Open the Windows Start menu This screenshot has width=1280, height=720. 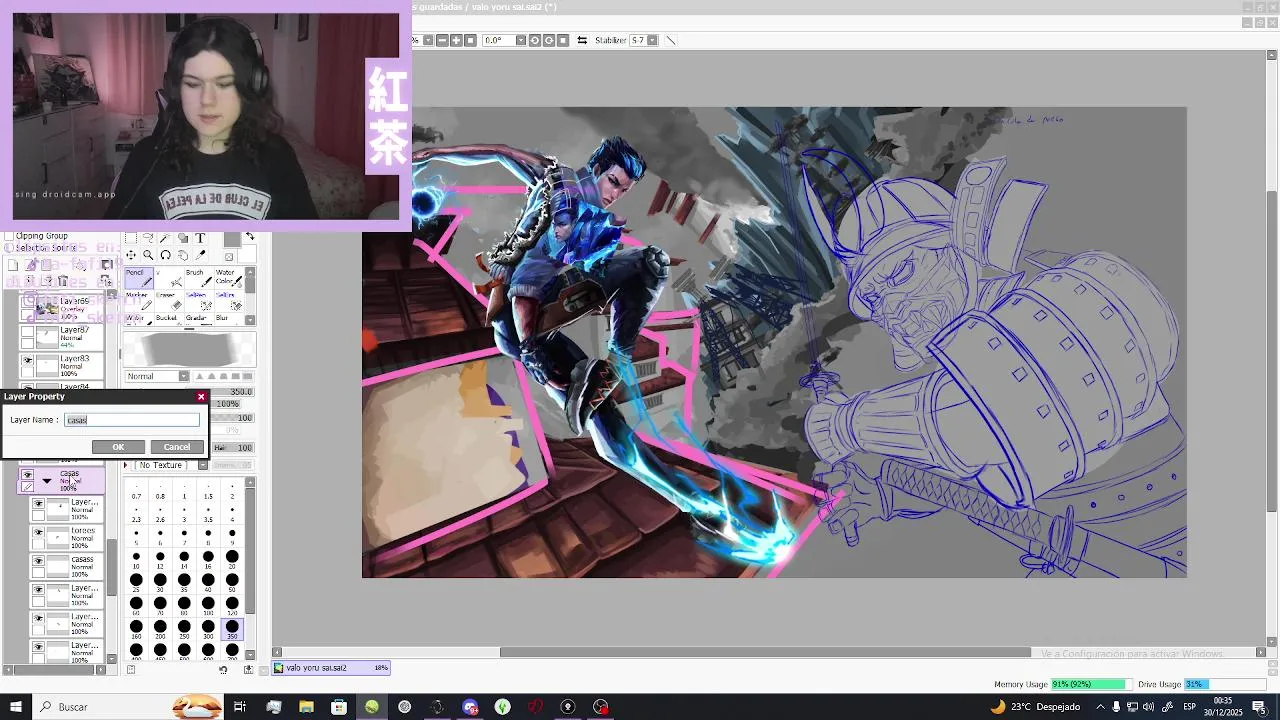pyautogui.click(x=15, y=707)
